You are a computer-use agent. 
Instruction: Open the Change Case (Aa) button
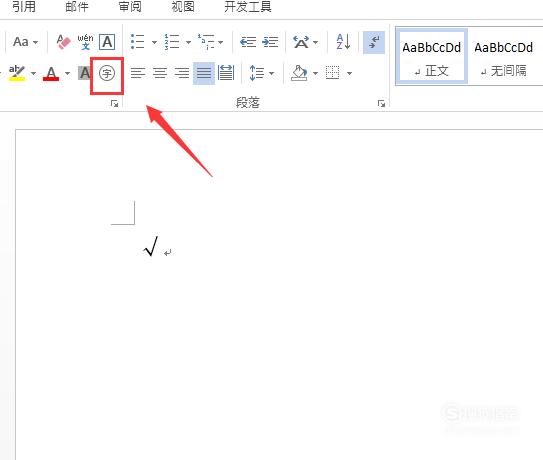click(25, 42)
